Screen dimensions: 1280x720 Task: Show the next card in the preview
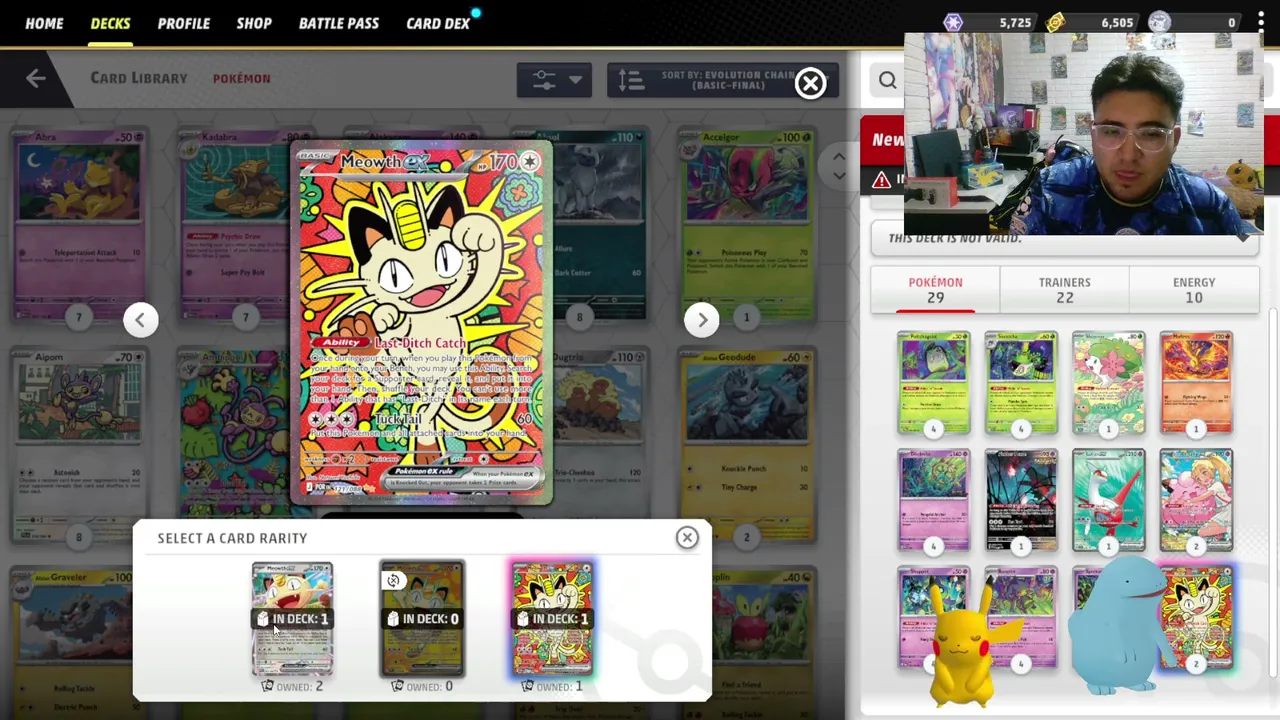[702, 319]
